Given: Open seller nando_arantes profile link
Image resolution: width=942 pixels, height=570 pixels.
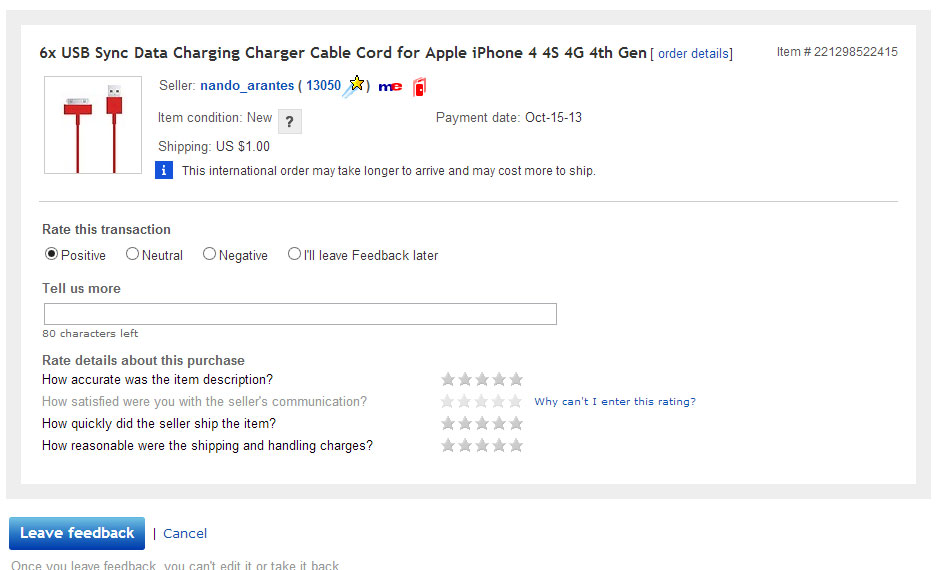Looking at the screenshot, I should click(247, 86).
